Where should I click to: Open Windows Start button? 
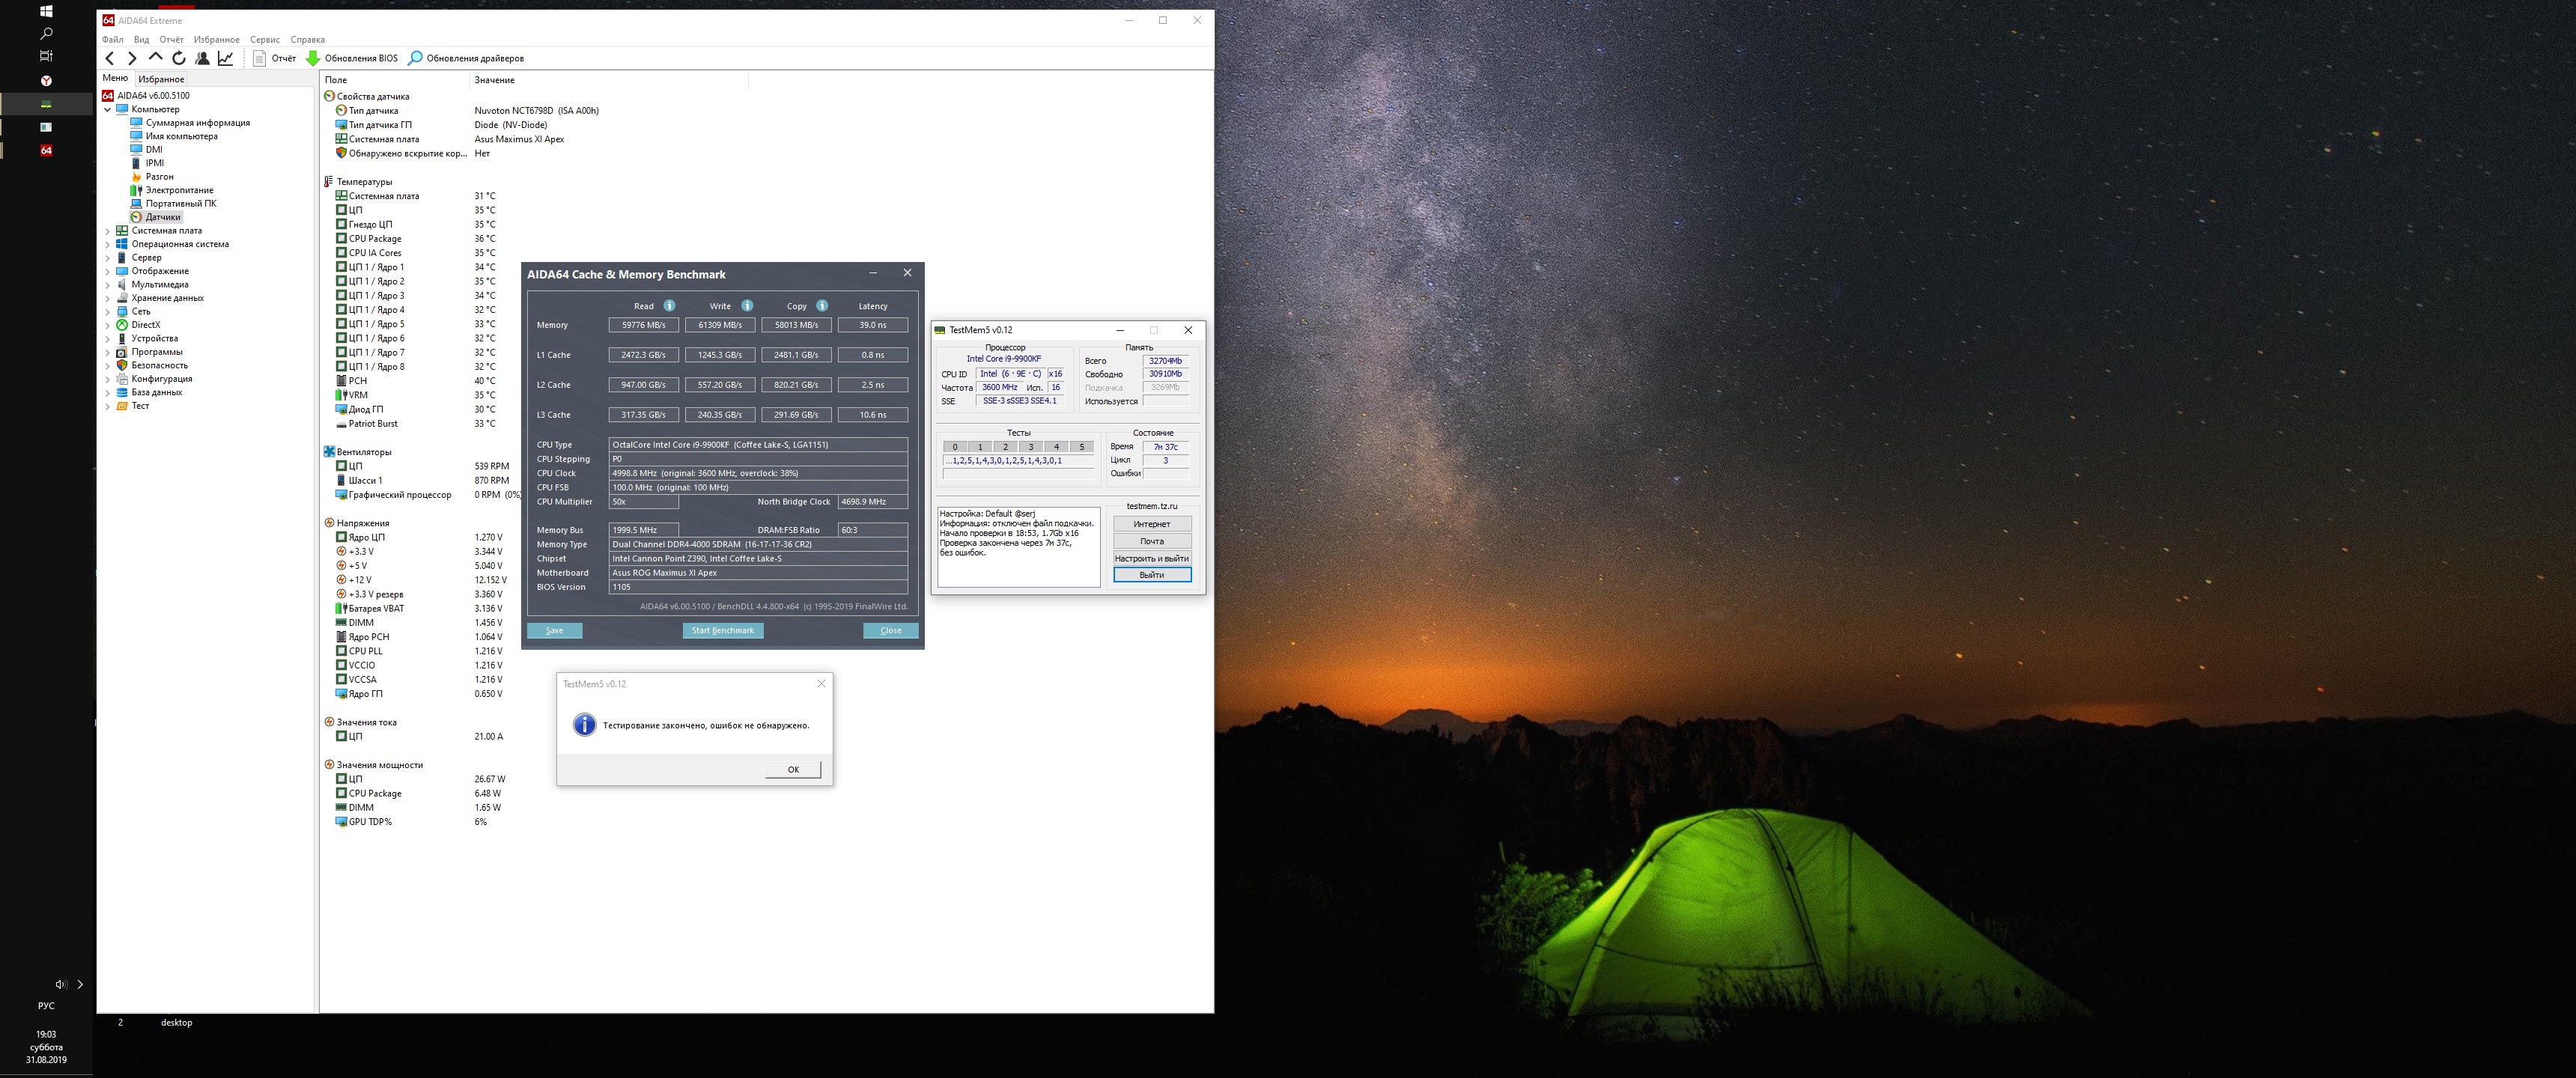tap(46, 11)
